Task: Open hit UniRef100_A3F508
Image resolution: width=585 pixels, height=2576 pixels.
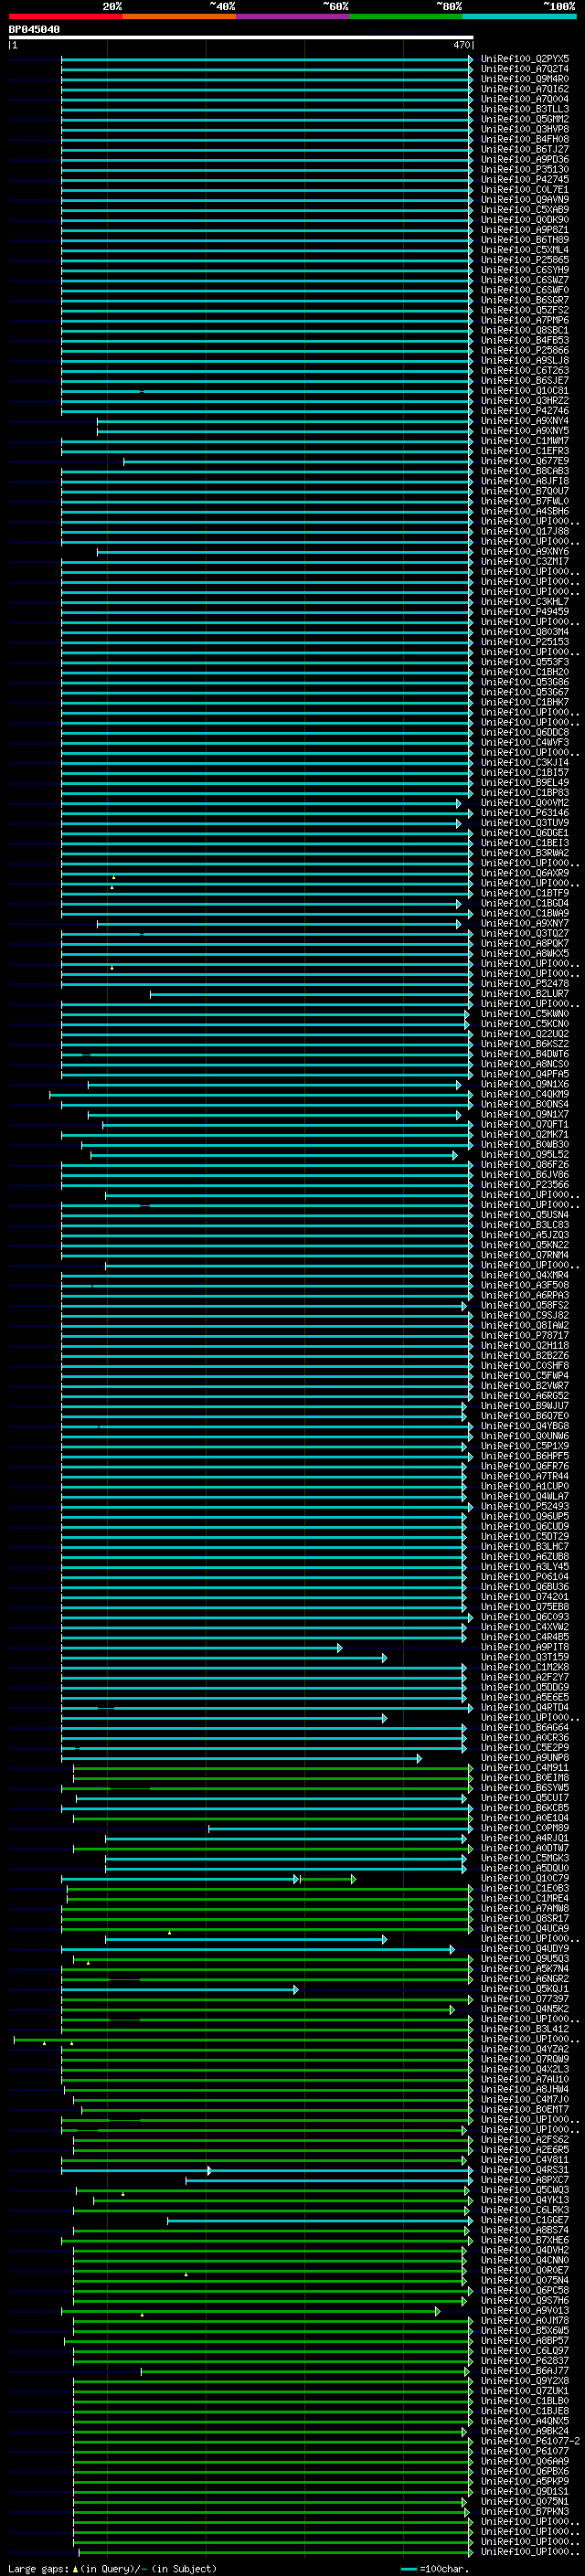Action: [x=525, y=1285]
